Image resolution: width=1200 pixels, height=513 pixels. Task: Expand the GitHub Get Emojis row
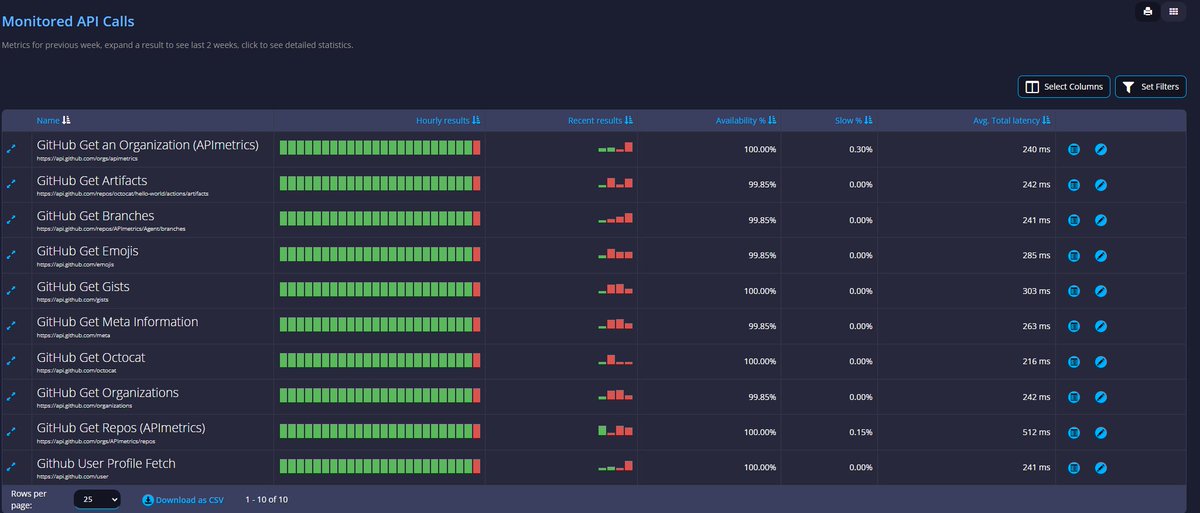pyautogui.click(x=12, y=256)
